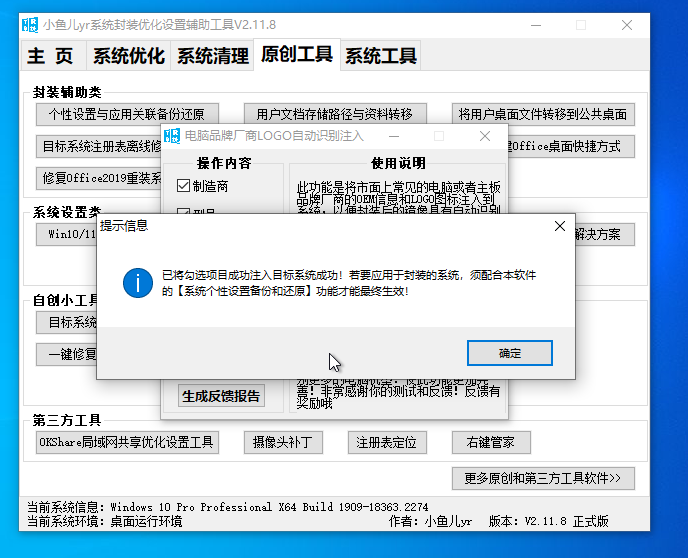Select the 原创工具 tab
Screen dimensions: 688x558
[x=296, y=55]
